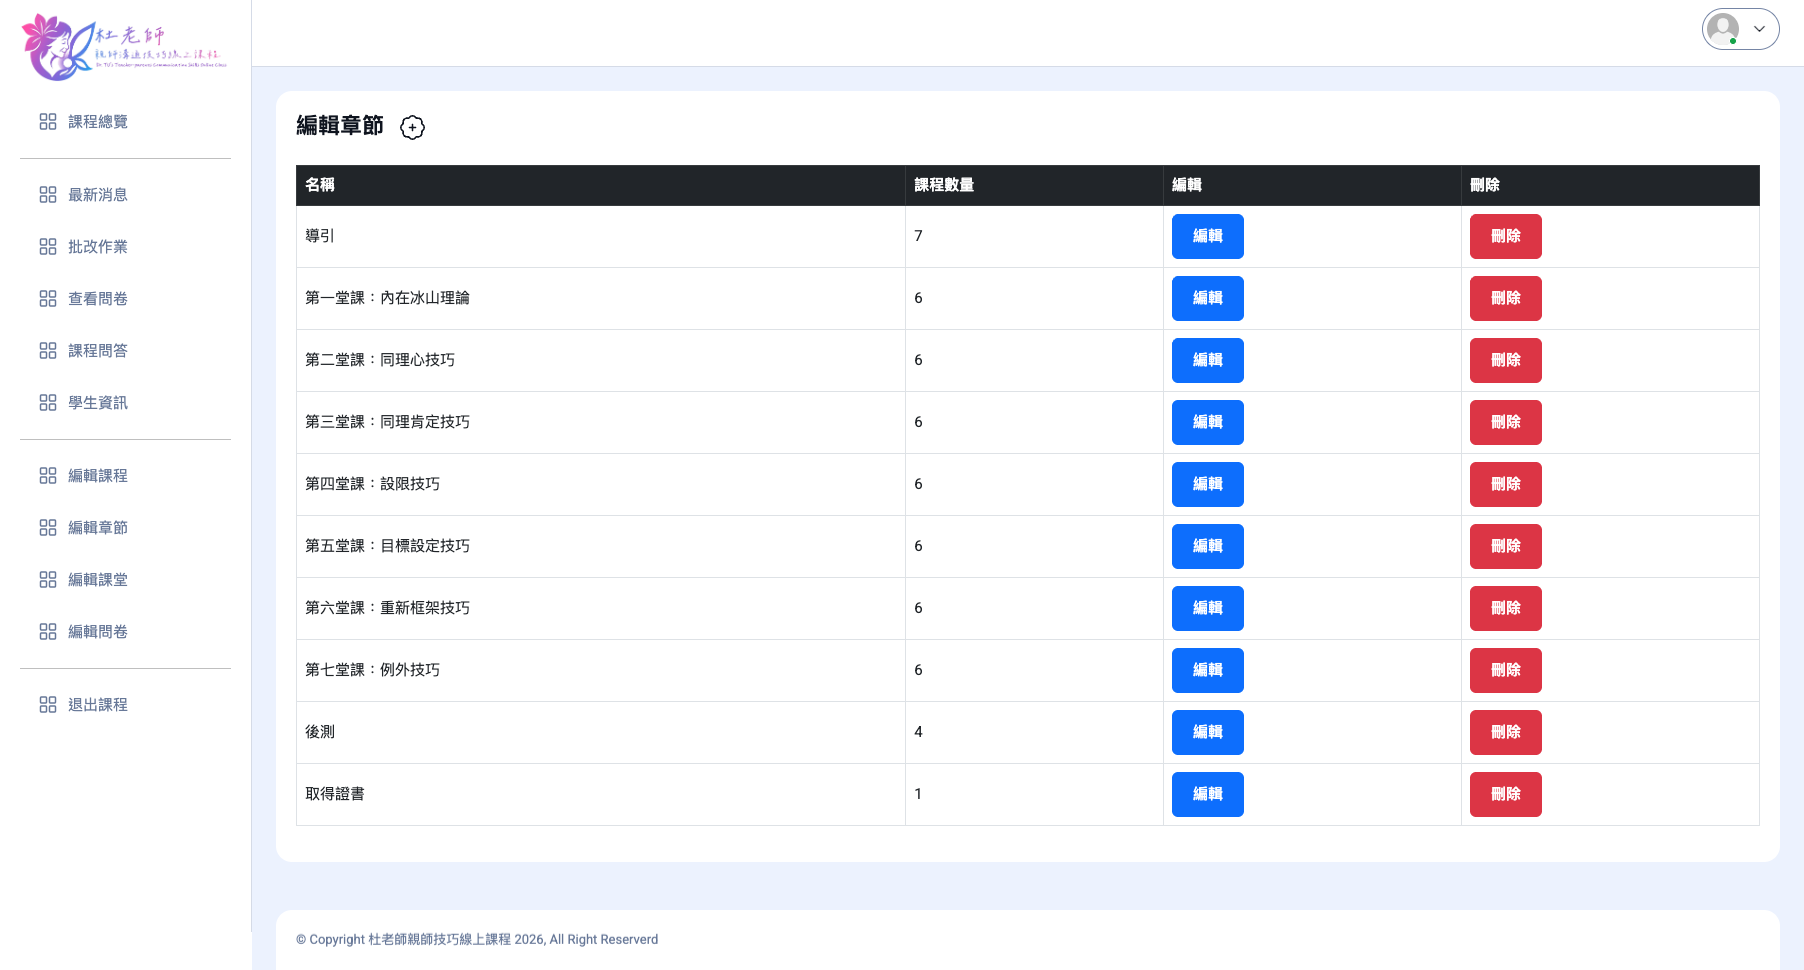Expand the user account dropdown chevron
Screen dimensions: 1804x970
click(1759, 29)
